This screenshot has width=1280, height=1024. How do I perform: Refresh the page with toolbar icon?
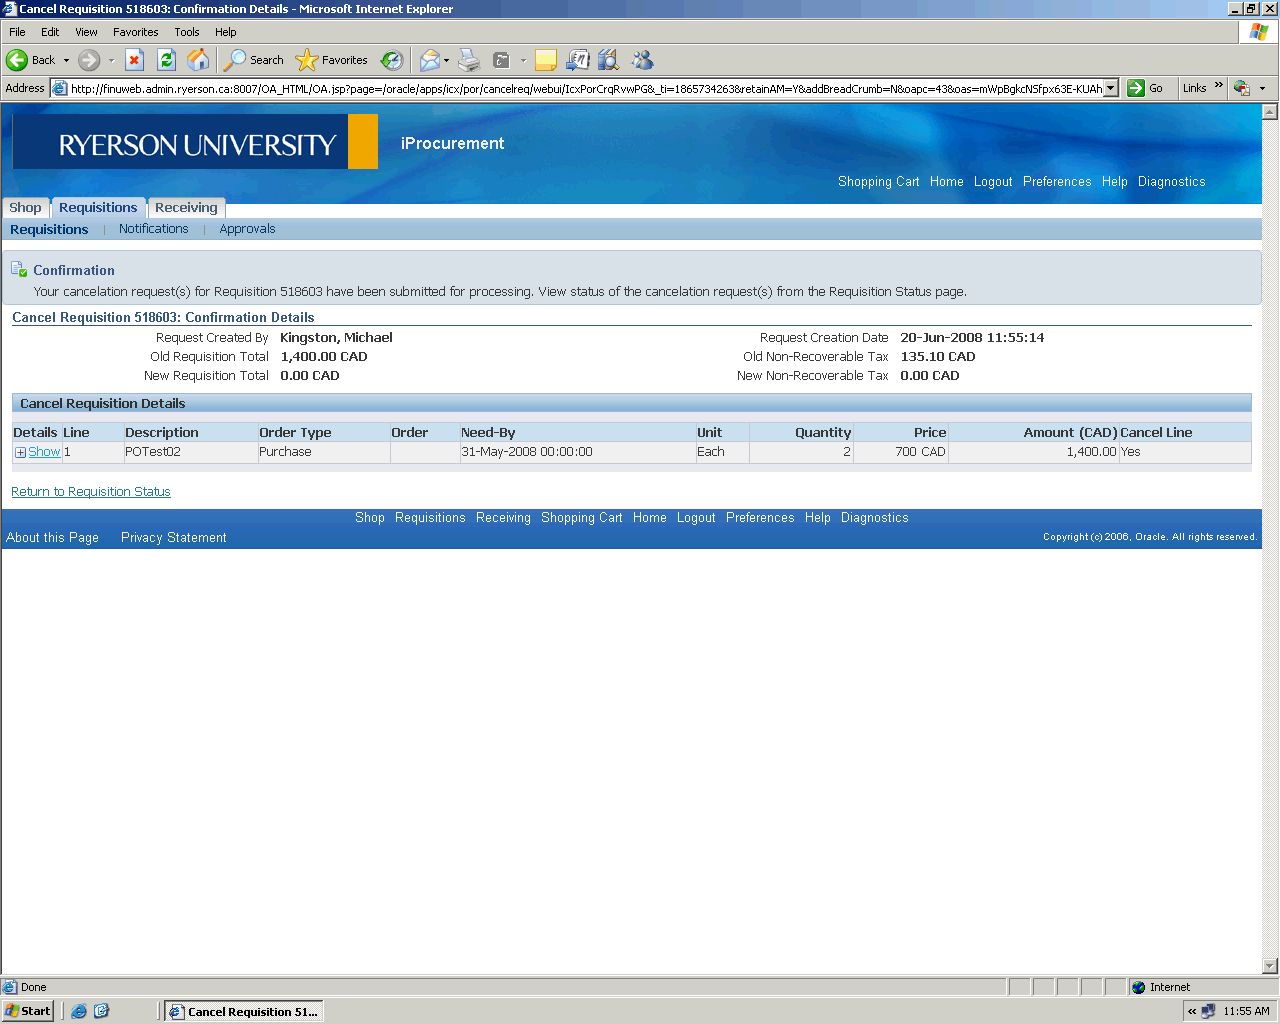[167, 60]
